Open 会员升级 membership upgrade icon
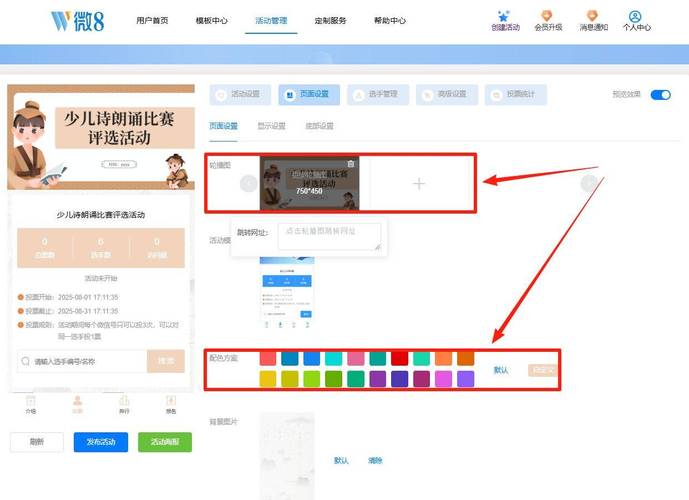689x500 pixels. tap(546, 18)
